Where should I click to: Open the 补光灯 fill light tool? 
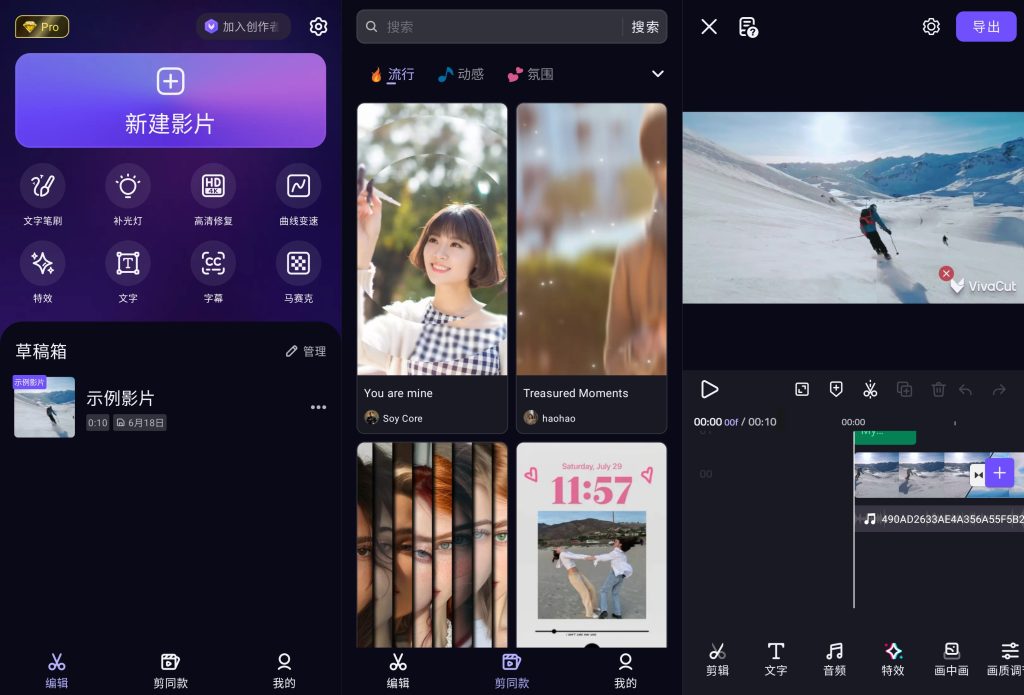pos(128,195)
